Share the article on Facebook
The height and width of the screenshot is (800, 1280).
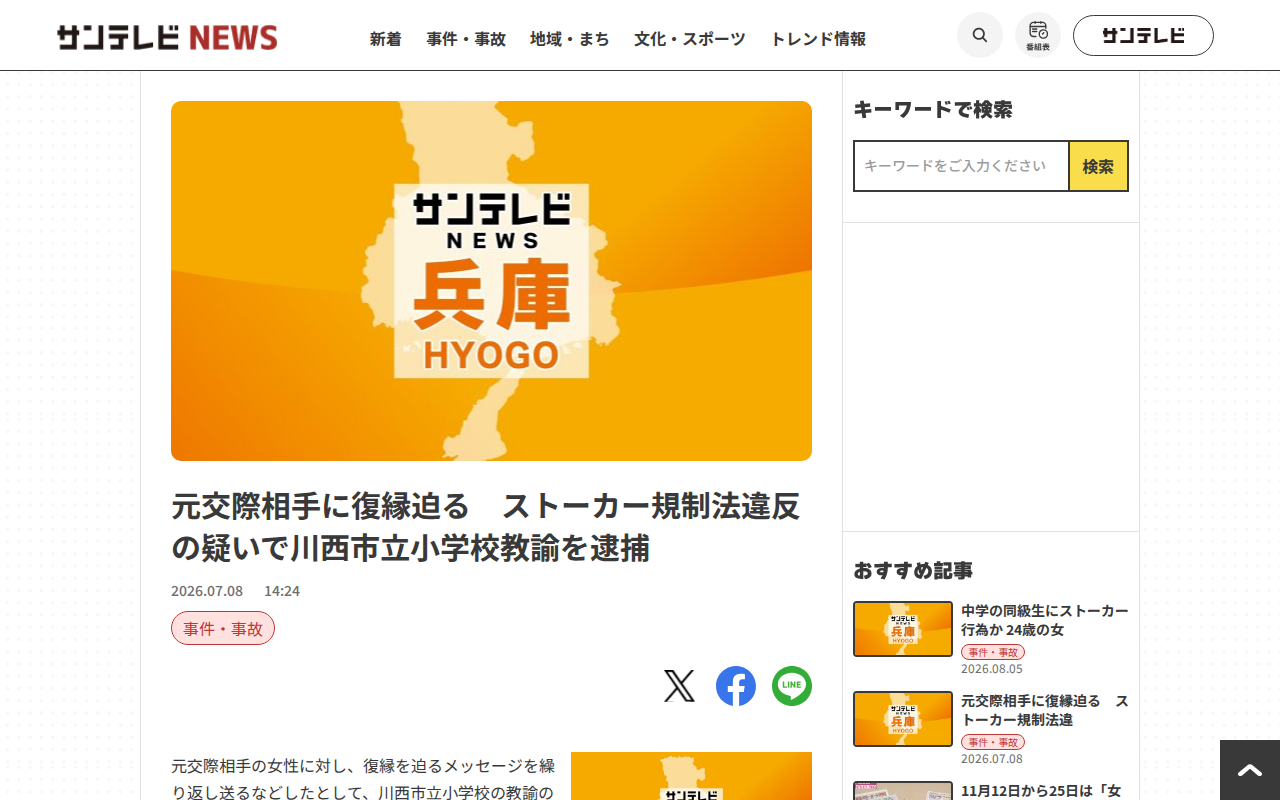pos(736,686)
